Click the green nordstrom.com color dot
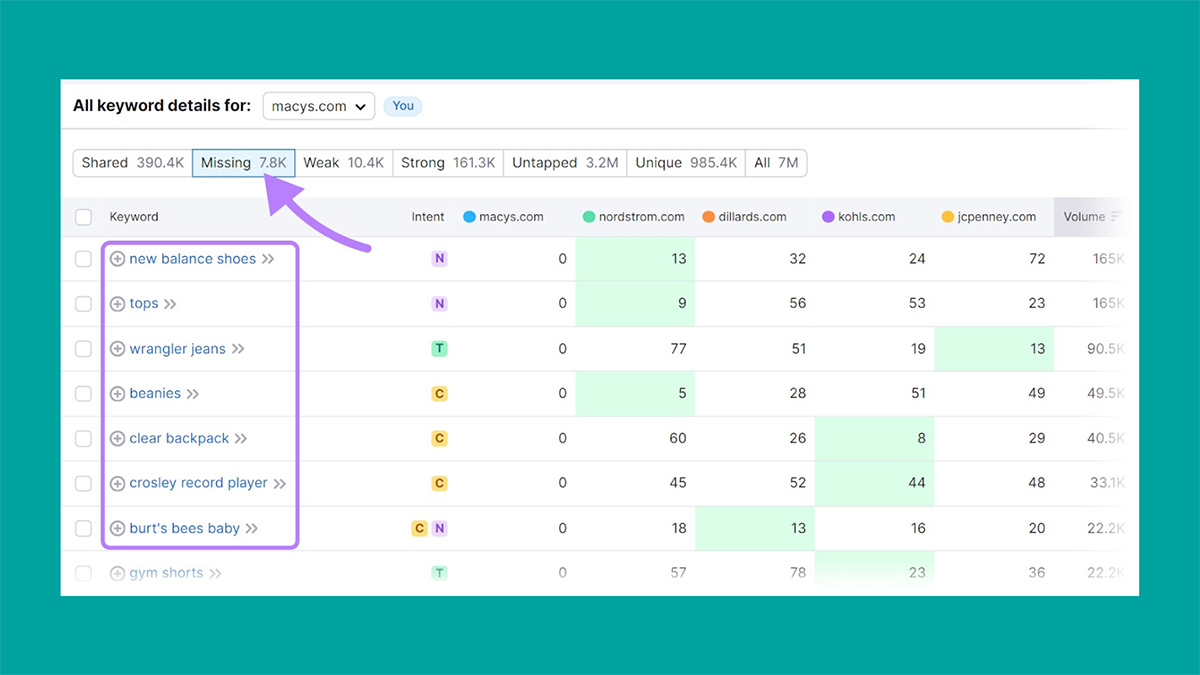This screenshot has width=1200, height=675. 589,217
